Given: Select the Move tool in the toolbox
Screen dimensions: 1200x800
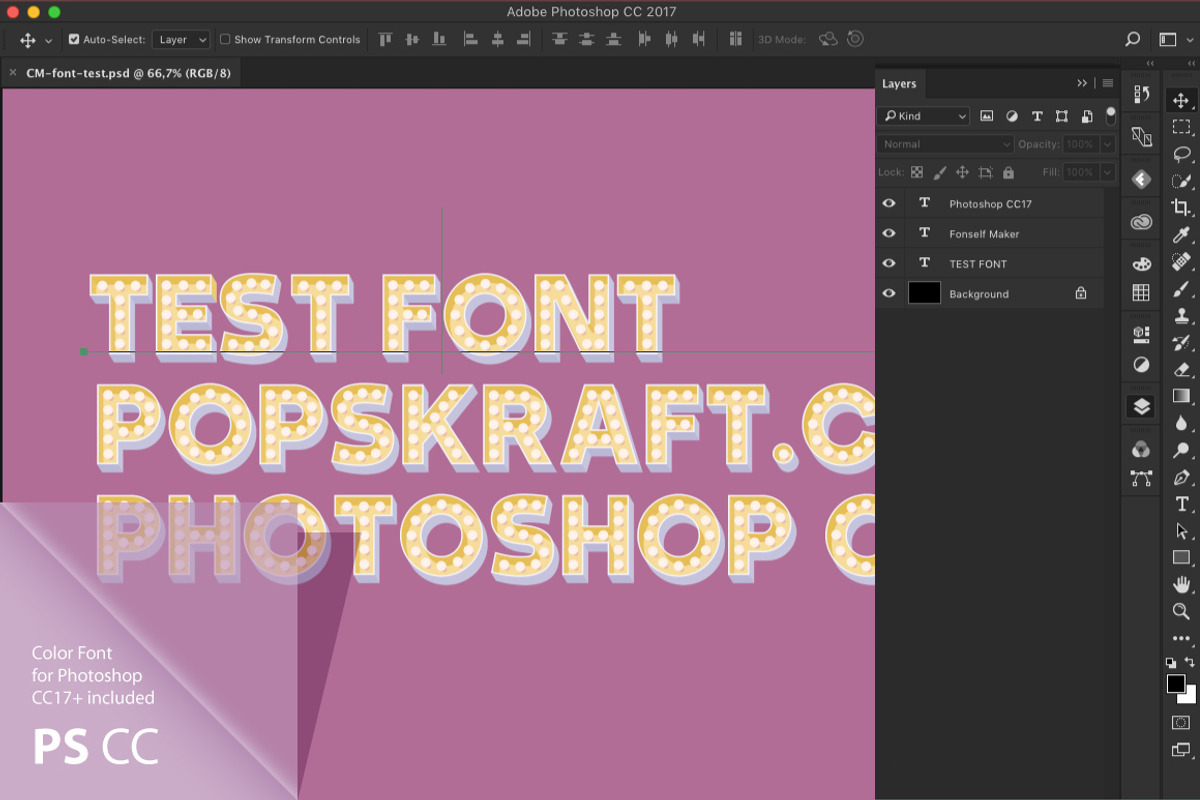Looking at the screenshot, I should point(1181,100).
